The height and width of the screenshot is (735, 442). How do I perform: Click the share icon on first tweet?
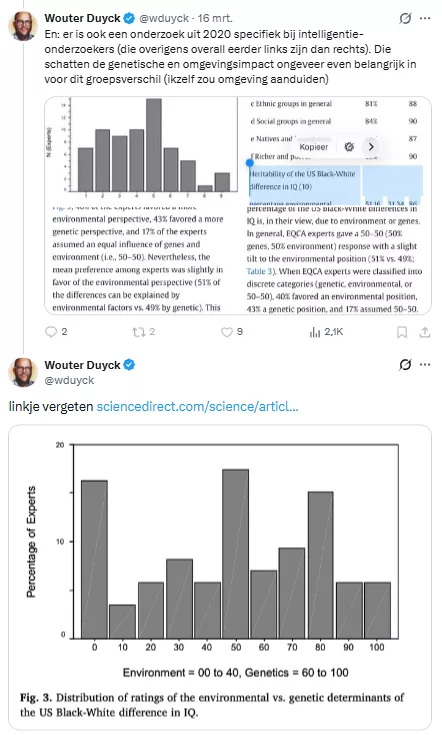pyautogui.click(x=425, y=332)
